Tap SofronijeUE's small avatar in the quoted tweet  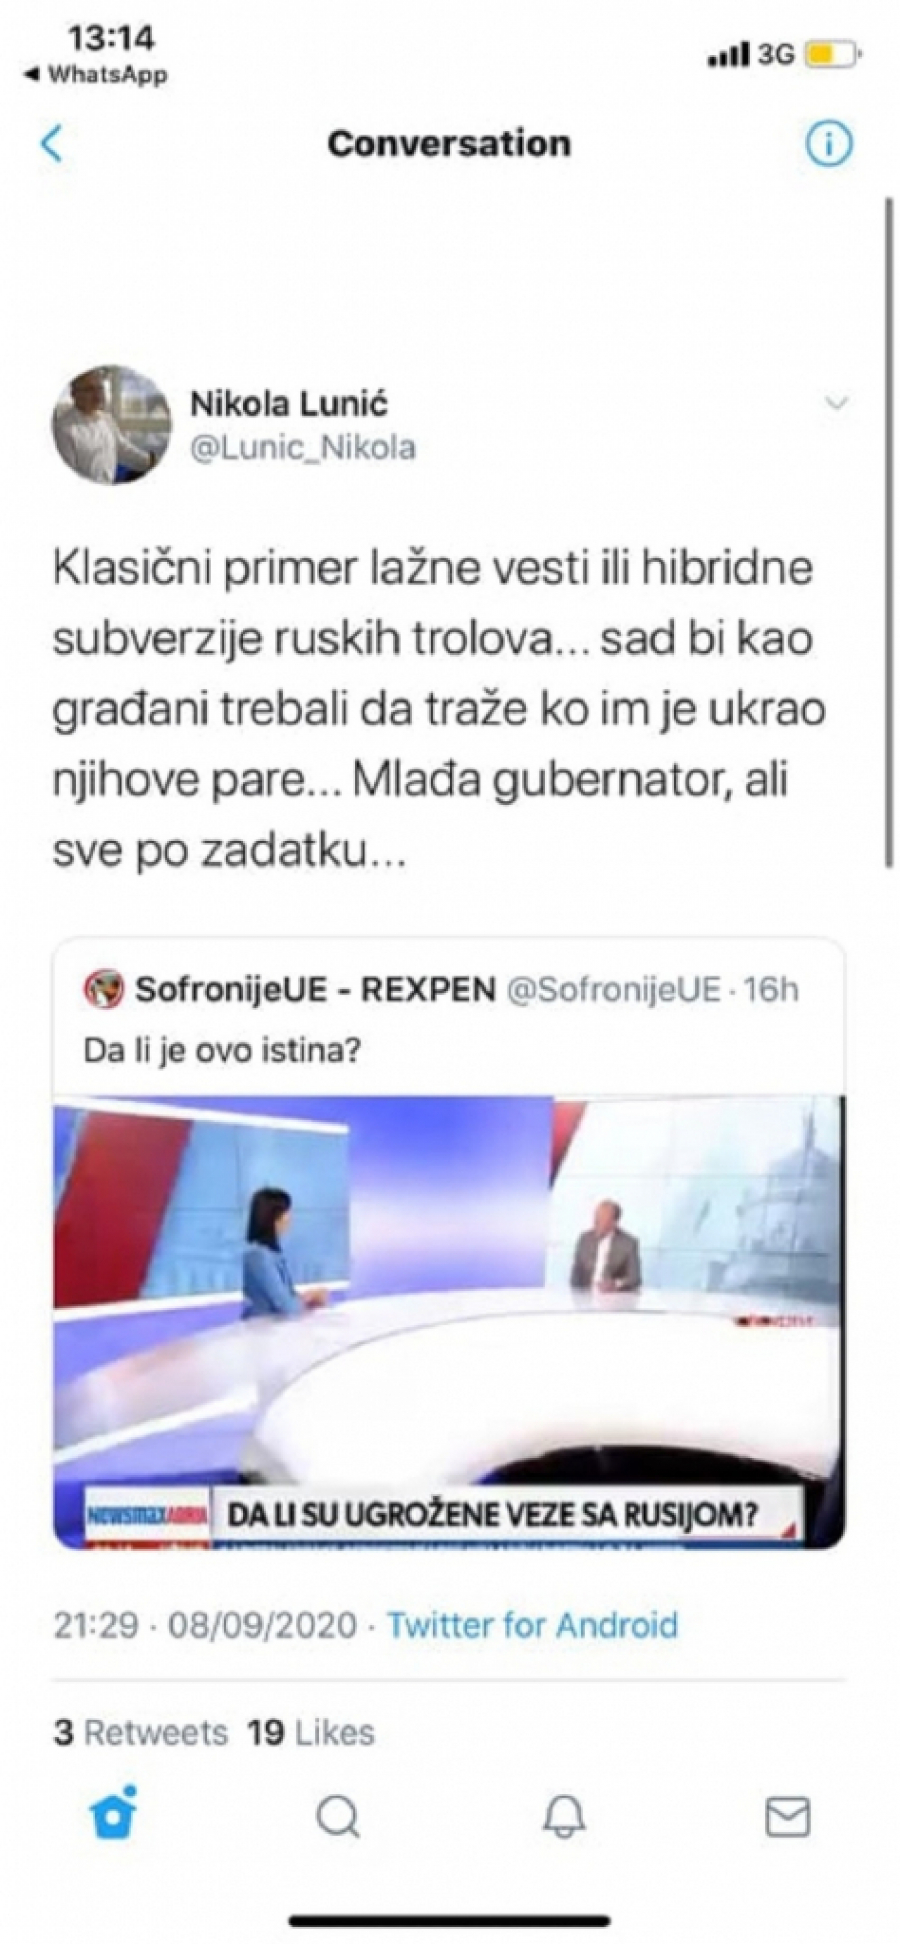[103, 989]
